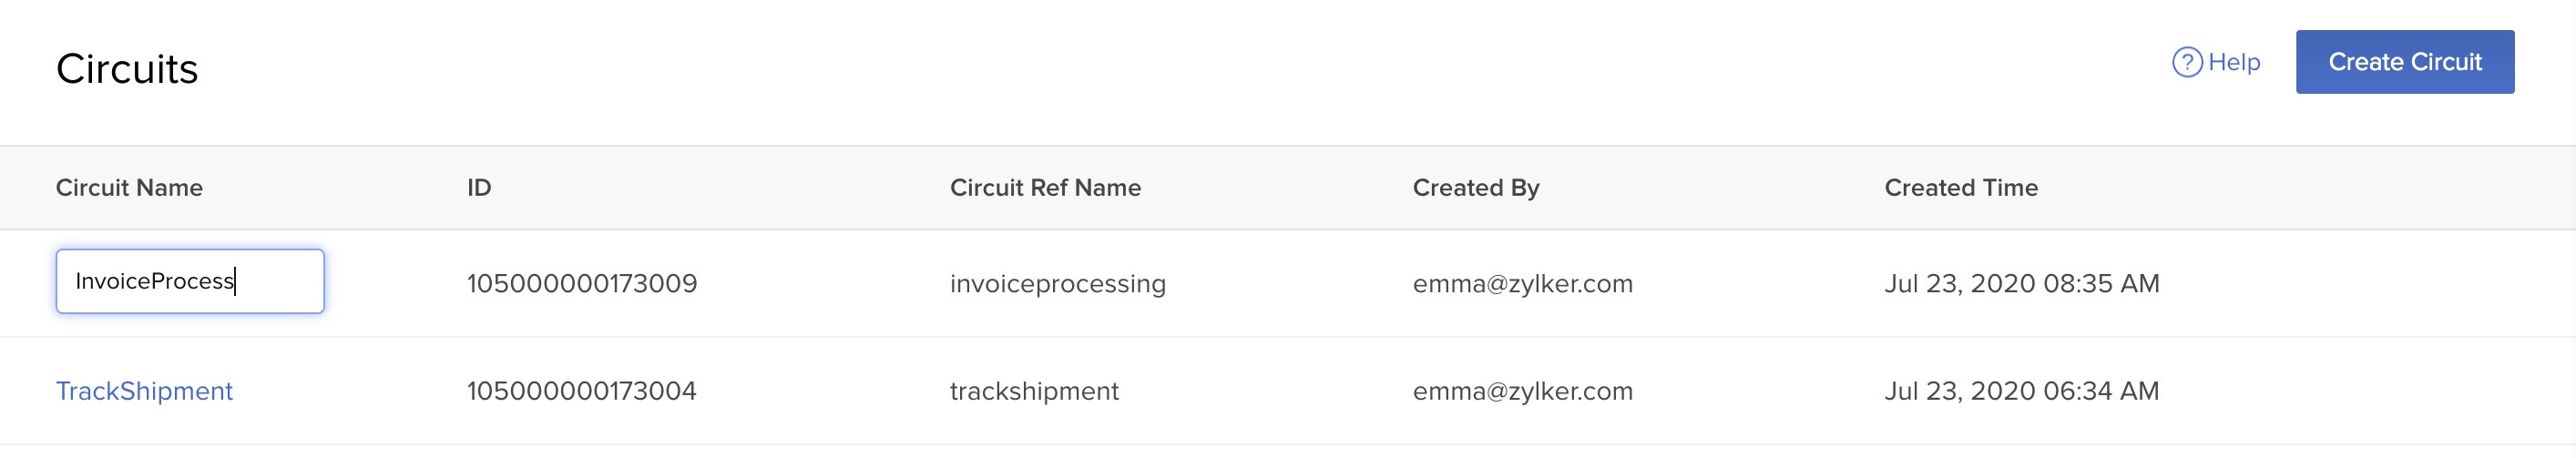The height and width of the screenshot is (458, 2576).
Task: Place cursor after InvoiceProcess text
Action: (x=236, y=281)
